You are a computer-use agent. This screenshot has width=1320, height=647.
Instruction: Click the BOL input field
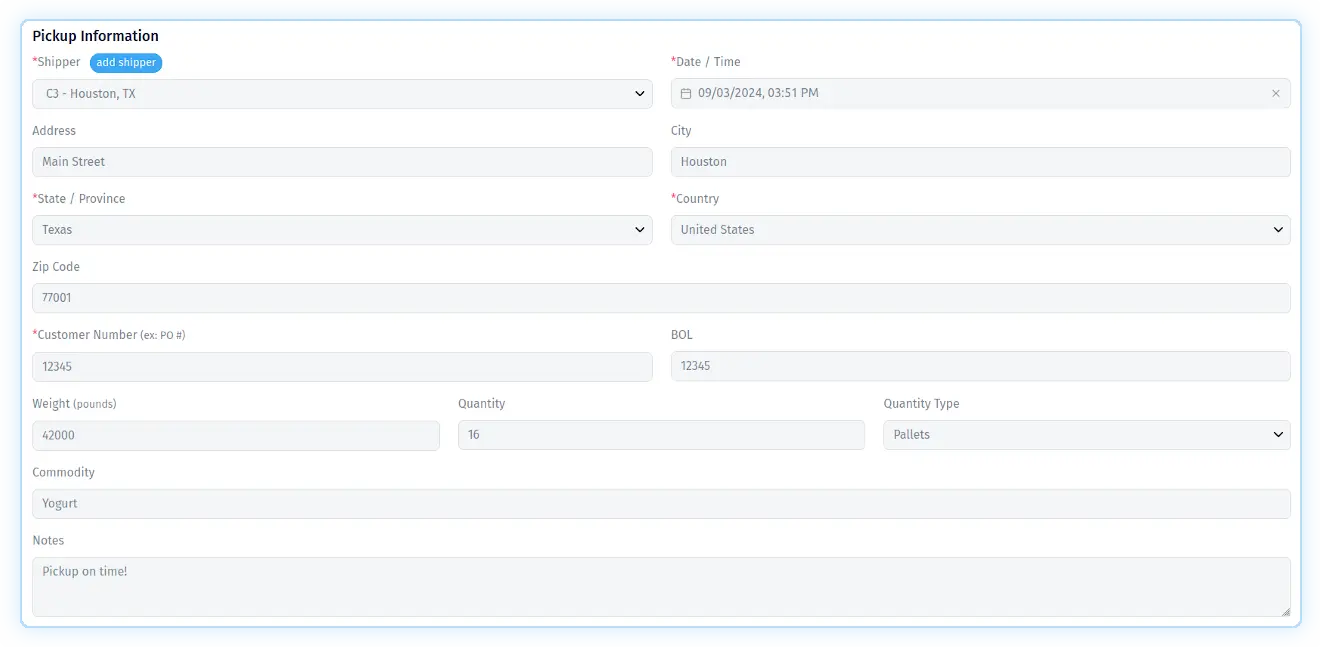pyautogui.click(x=980, y=366)
